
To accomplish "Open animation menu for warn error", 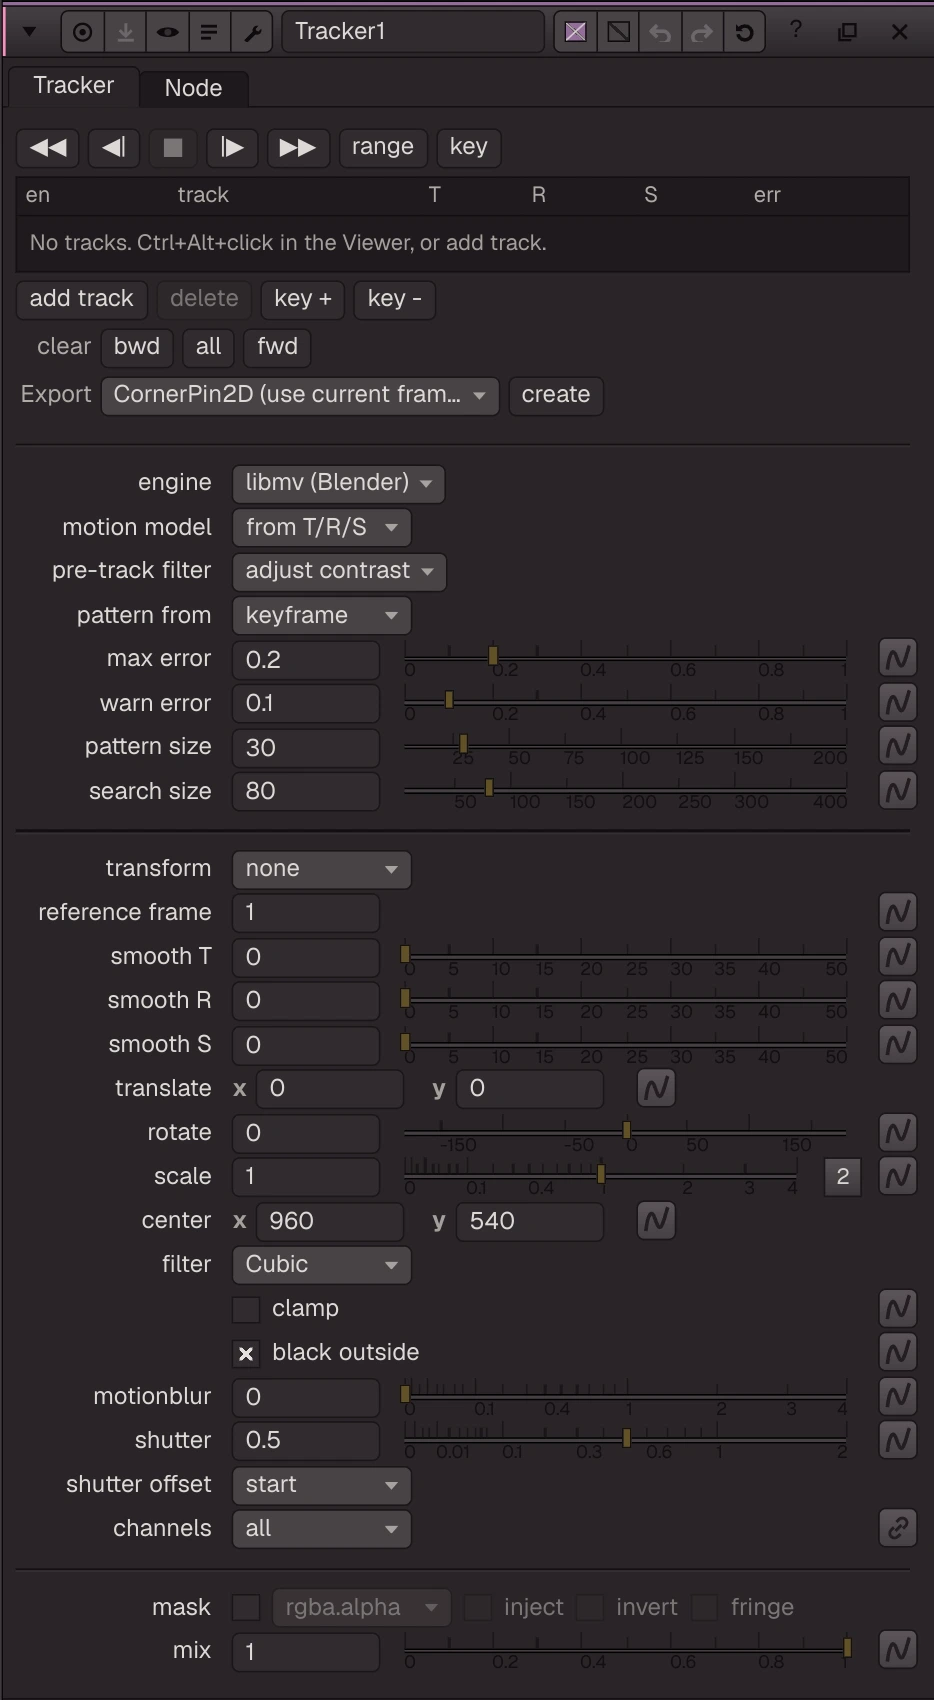I will point(898,702).
